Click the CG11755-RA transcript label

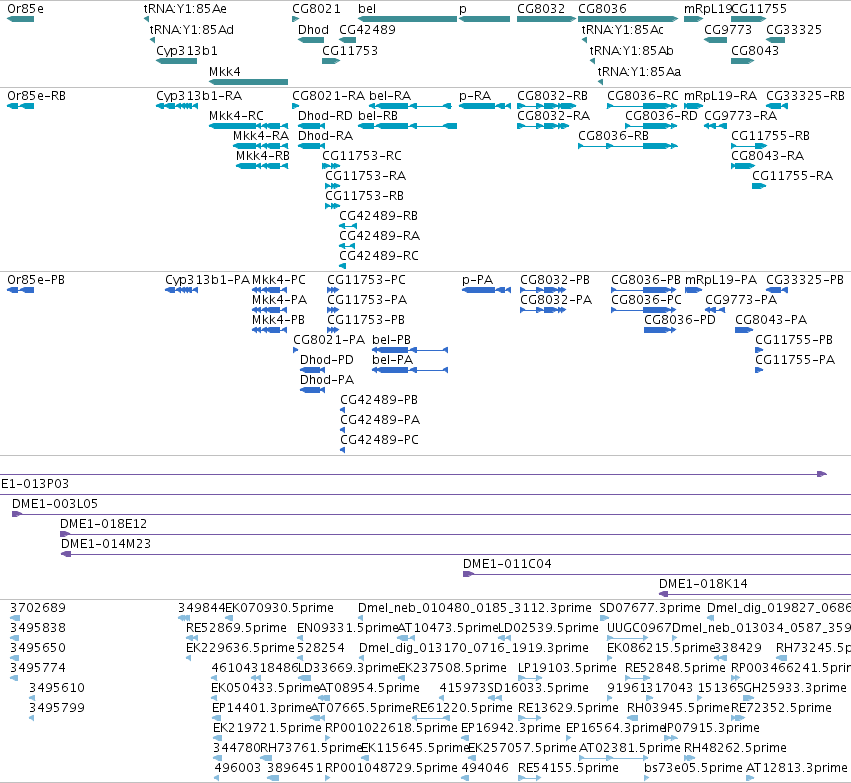(x=792, y=175)
